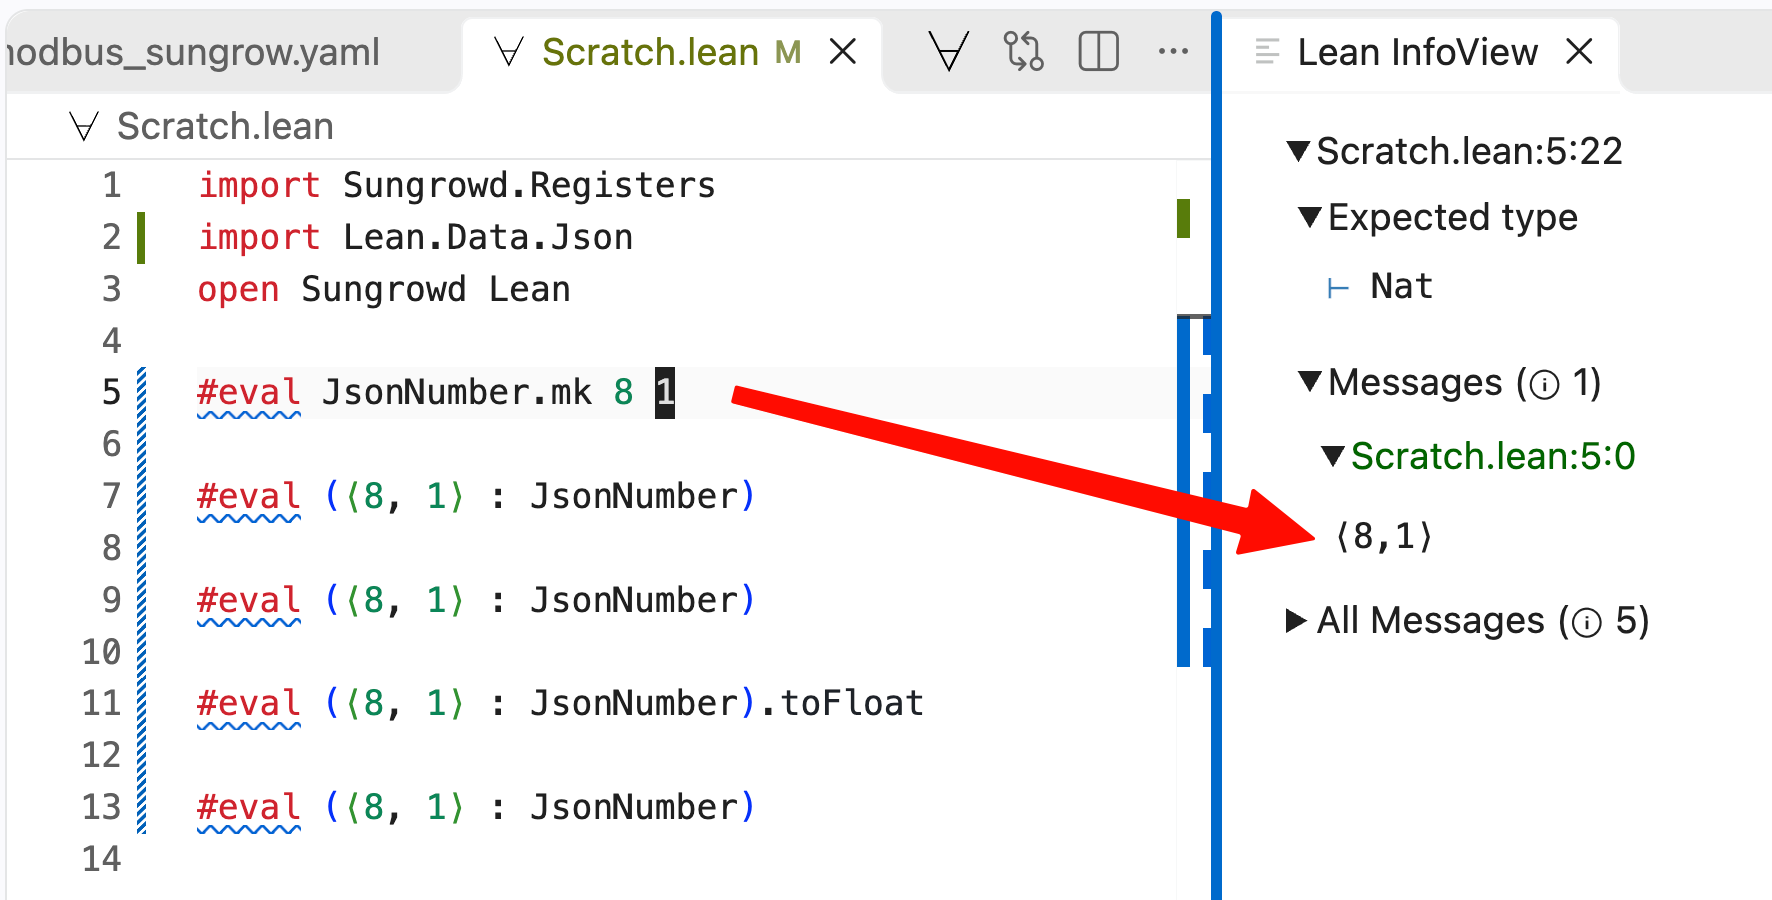This screenshot has width=1772, height=900.
Task: Collapse the Messages (1) section
Action: (1310, 382)
